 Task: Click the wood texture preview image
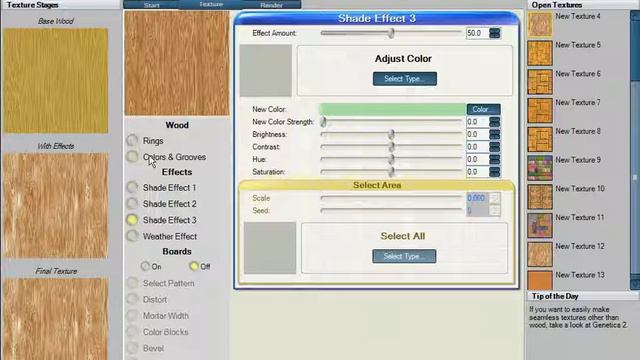[x=177, y=63]
